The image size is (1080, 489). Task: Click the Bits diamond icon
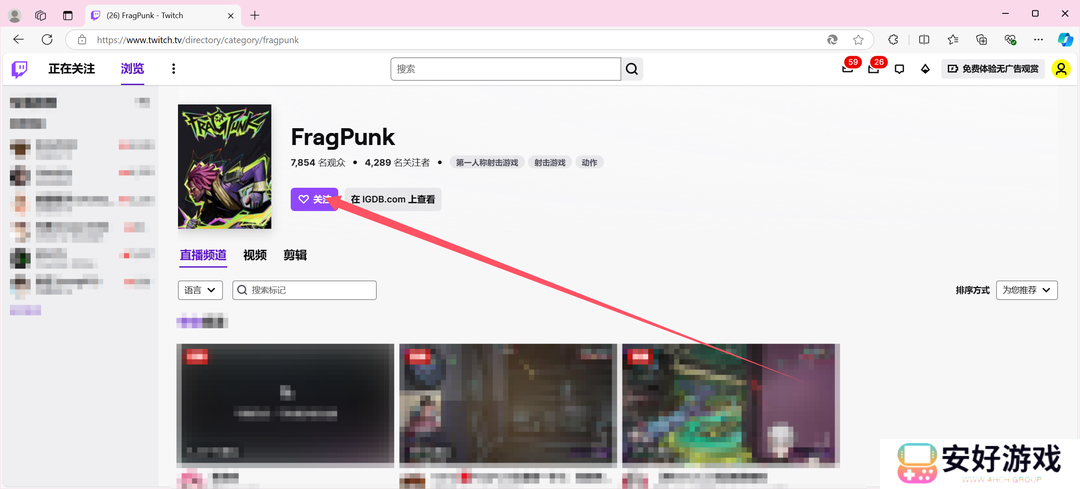pos(925,69)
